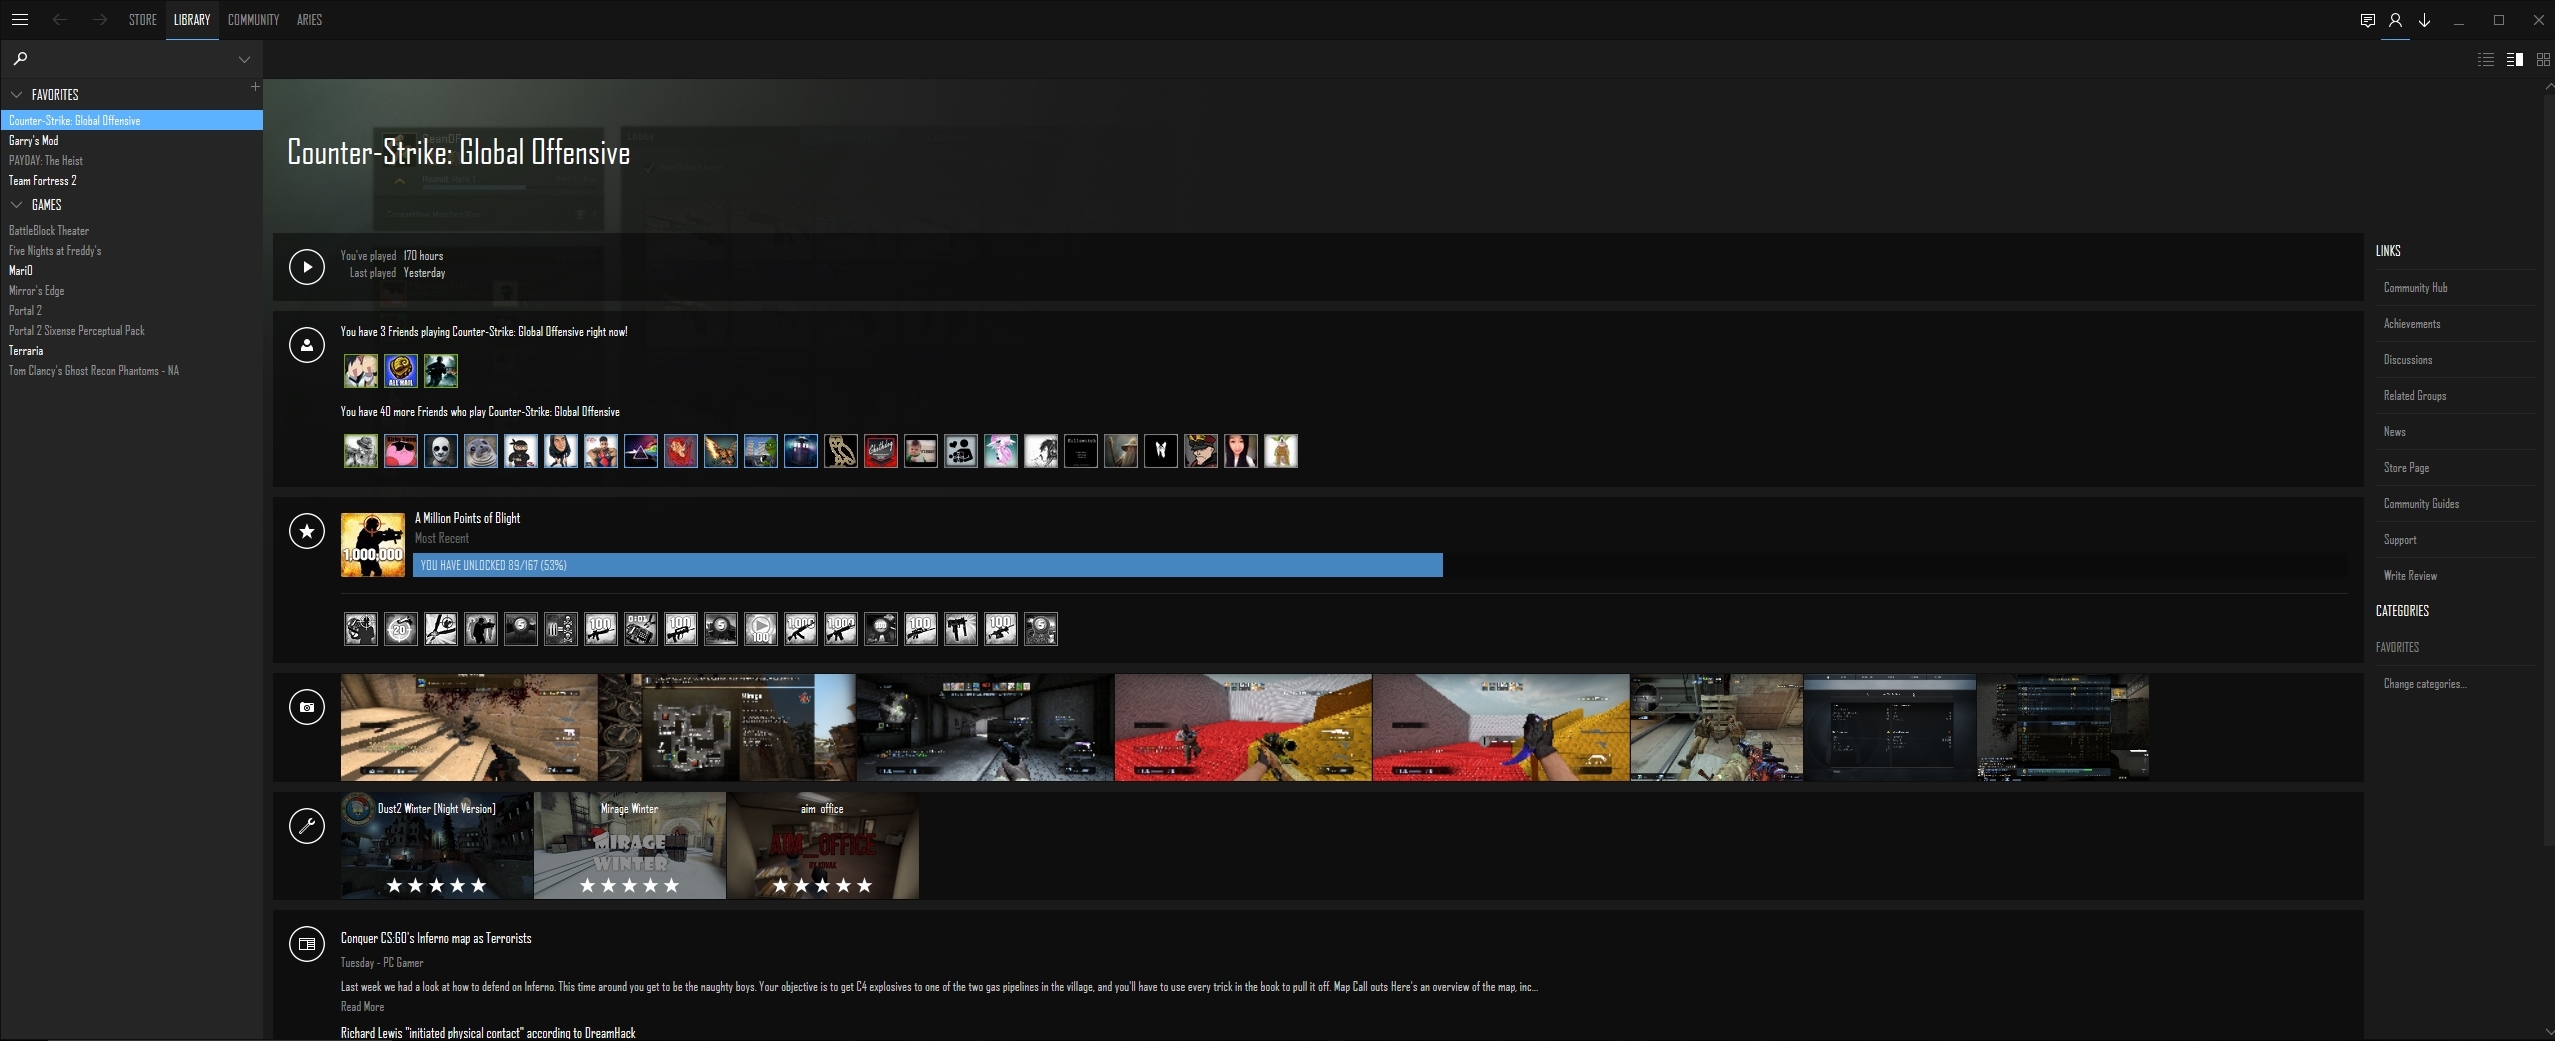Open the aim_office workshop map

pos(823,845)
